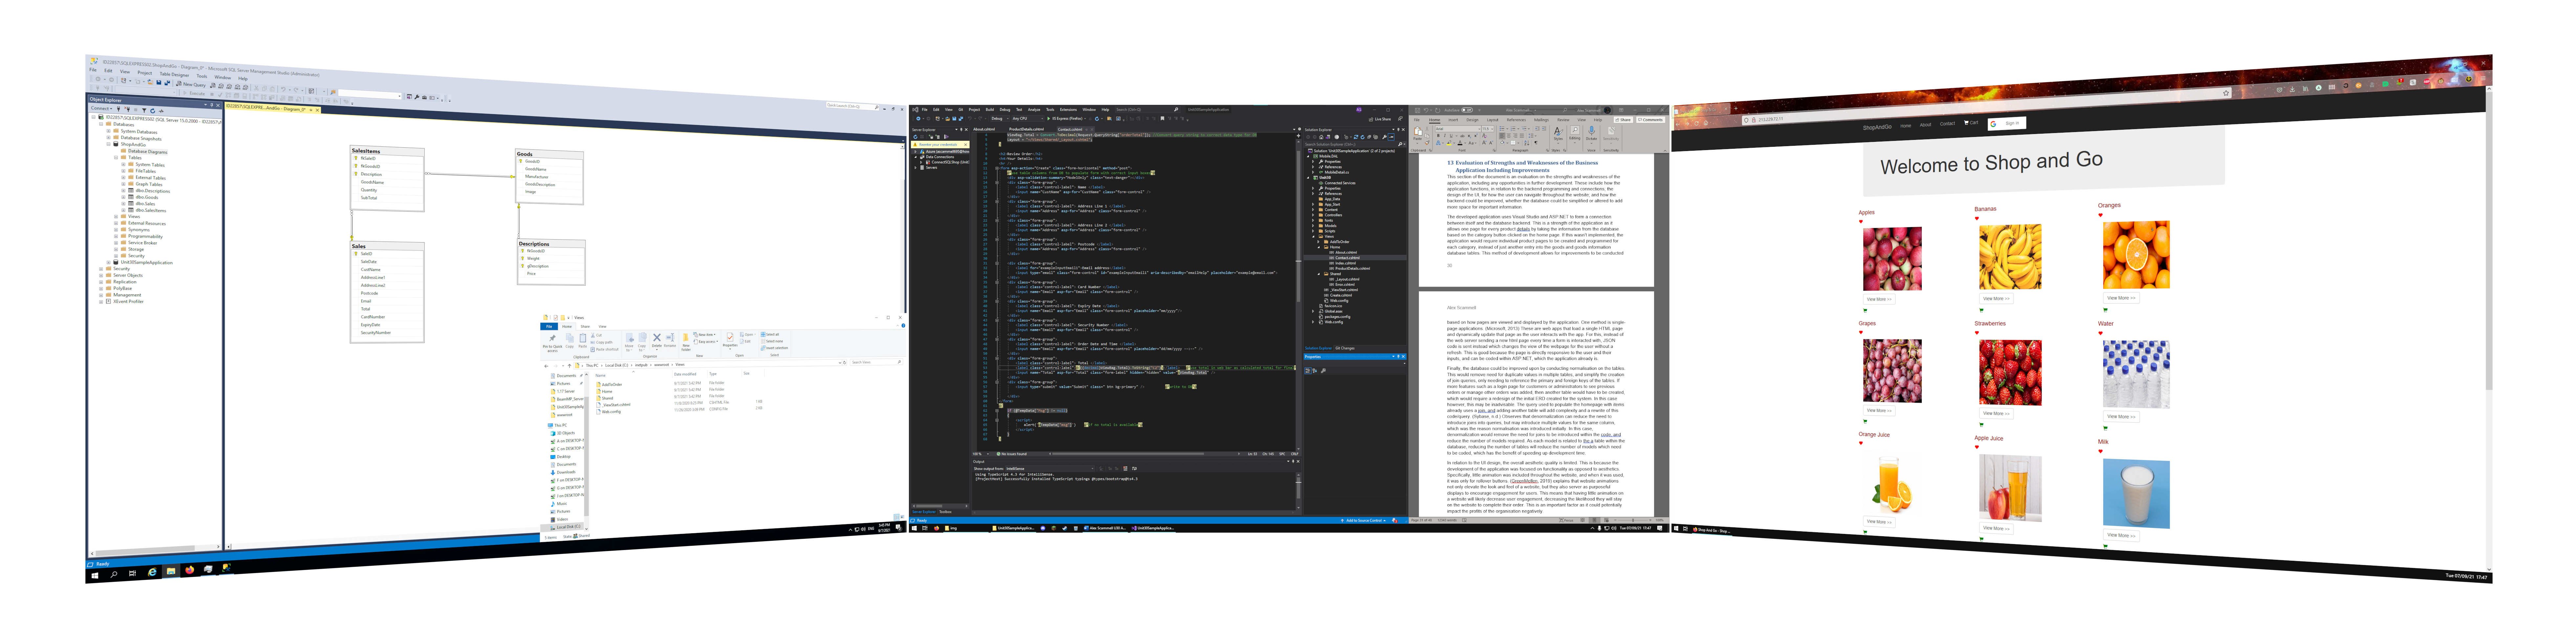Open Debug configuration dropdown in Visual Studio

click(x=1000, y=119)
